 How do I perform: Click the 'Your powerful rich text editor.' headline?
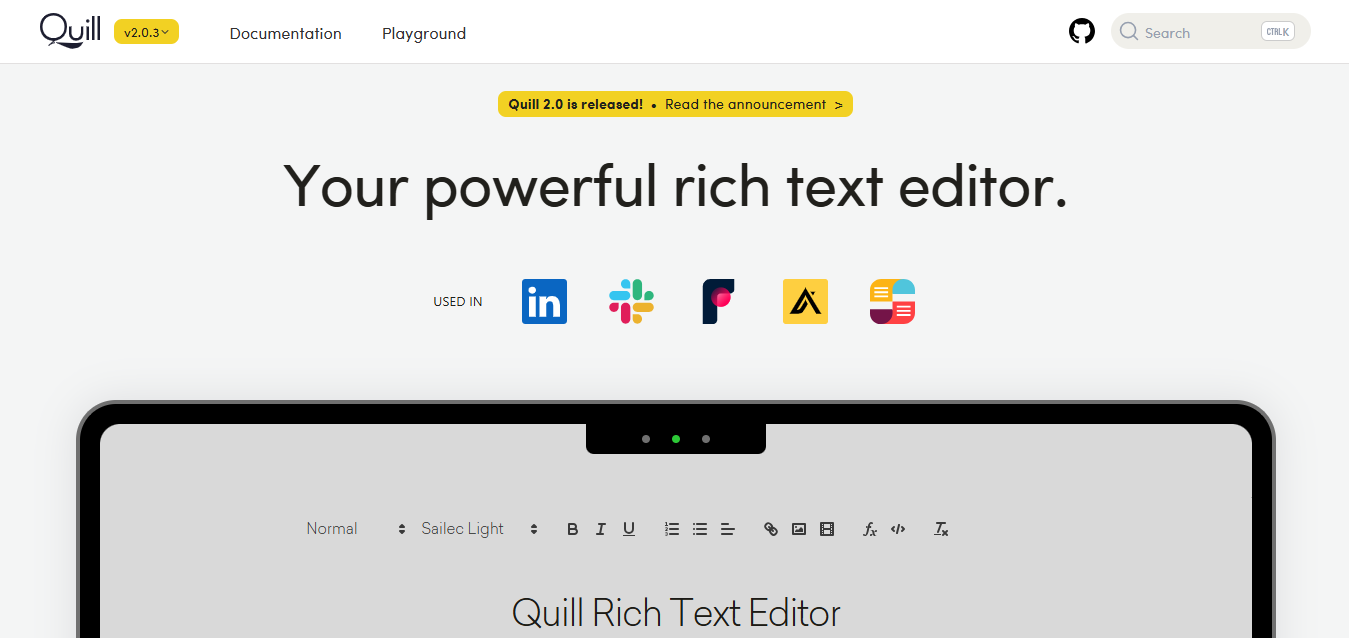point(676,188)
